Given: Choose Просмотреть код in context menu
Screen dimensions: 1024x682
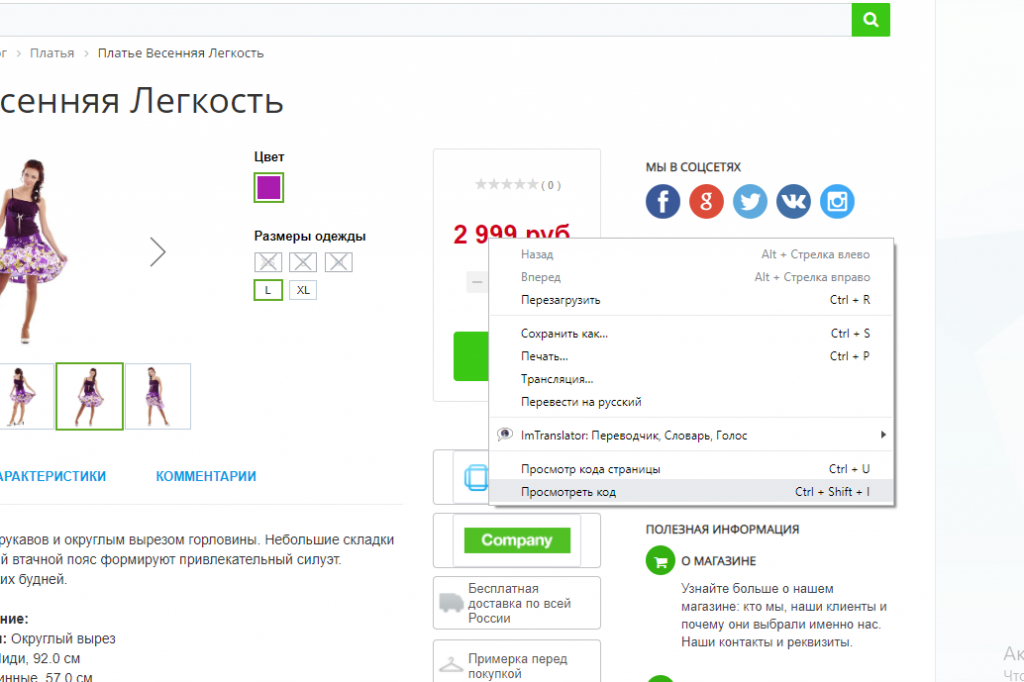Looking at the screenshot, I should [x=691, y=492].
